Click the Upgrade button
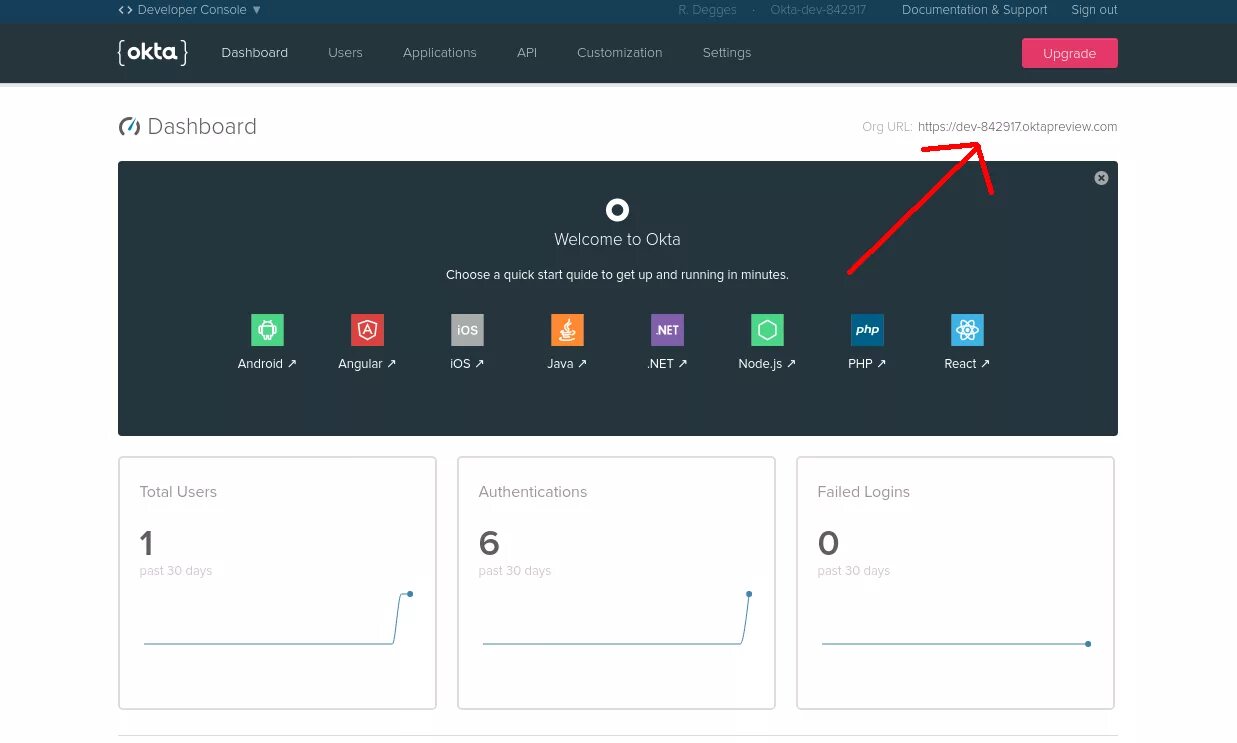 1069,52
